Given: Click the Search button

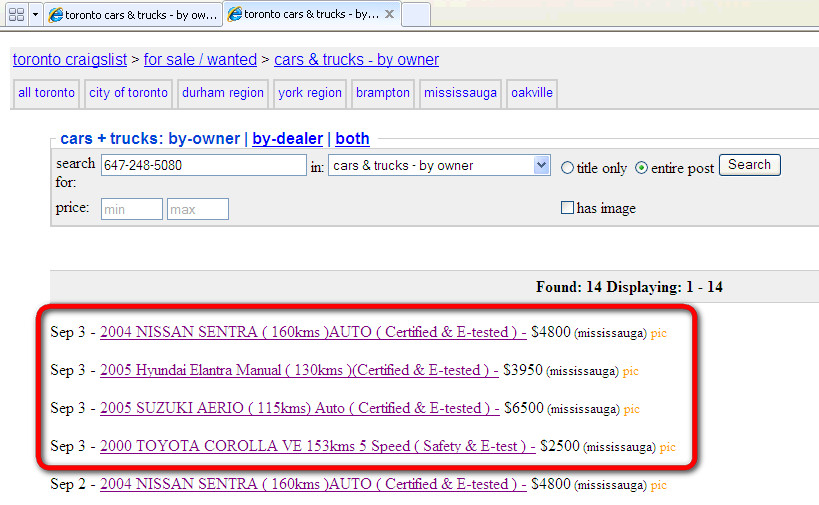Looking at the screenshot, I should coord(750,165).
